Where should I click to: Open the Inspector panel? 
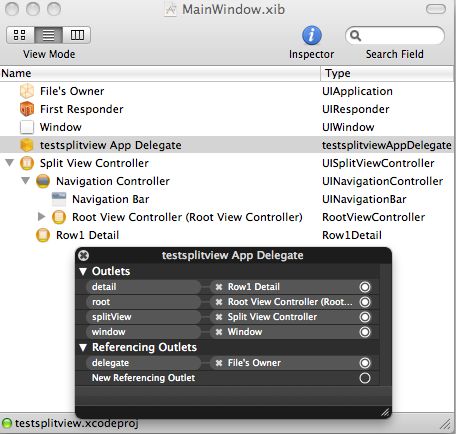[312, 35]
